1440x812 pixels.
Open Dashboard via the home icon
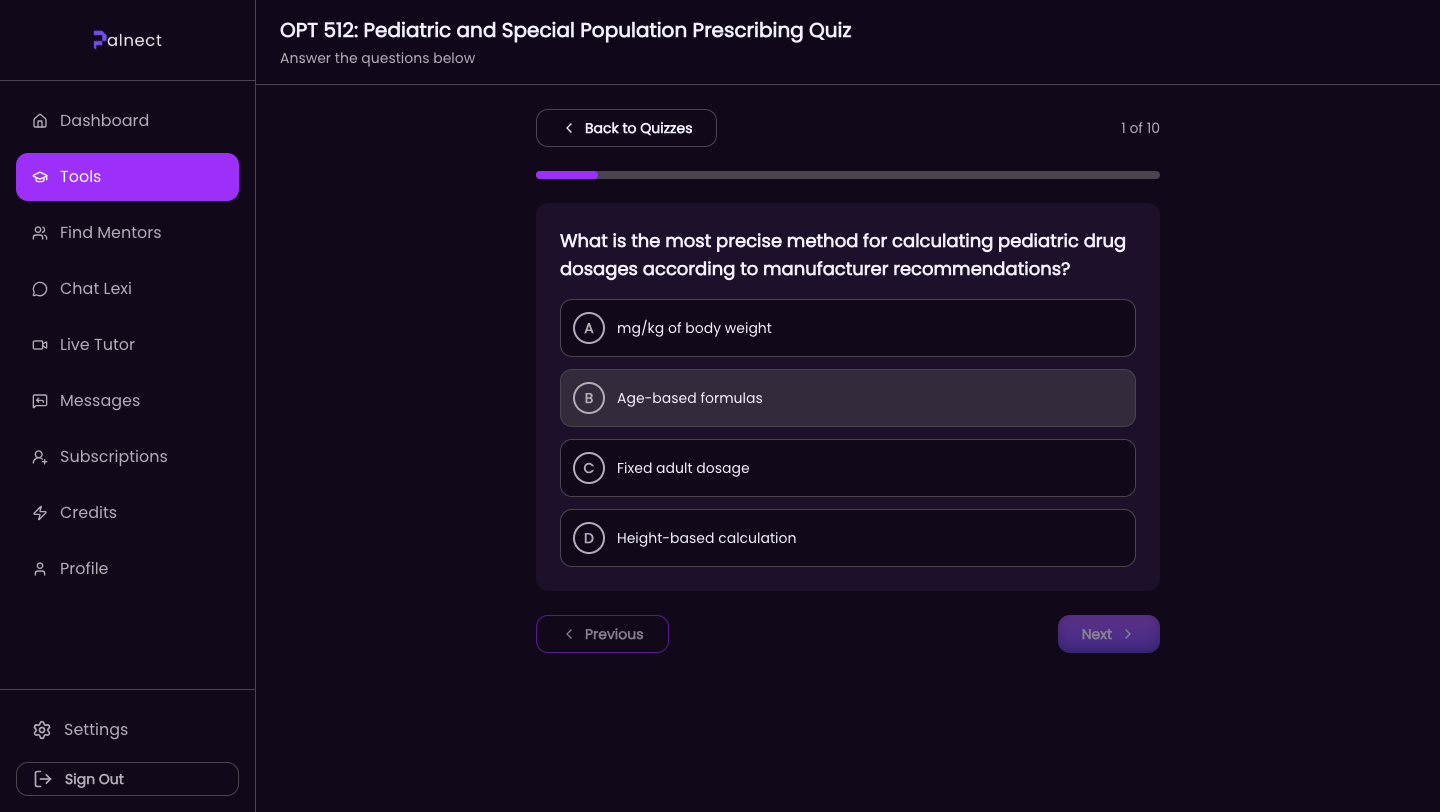[x=40, y=121]
